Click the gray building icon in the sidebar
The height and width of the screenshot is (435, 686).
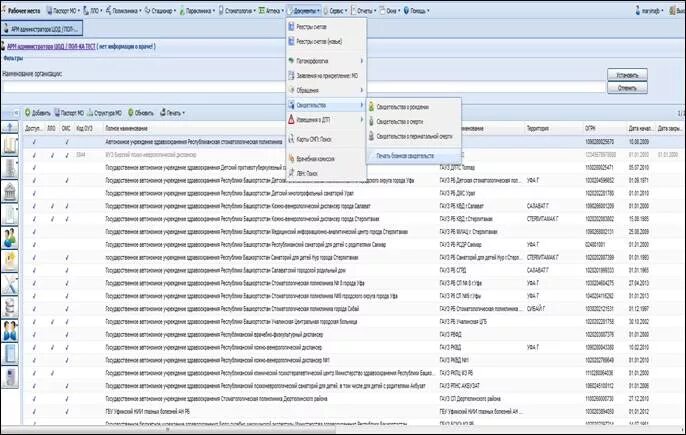click(x=10, y=168)
